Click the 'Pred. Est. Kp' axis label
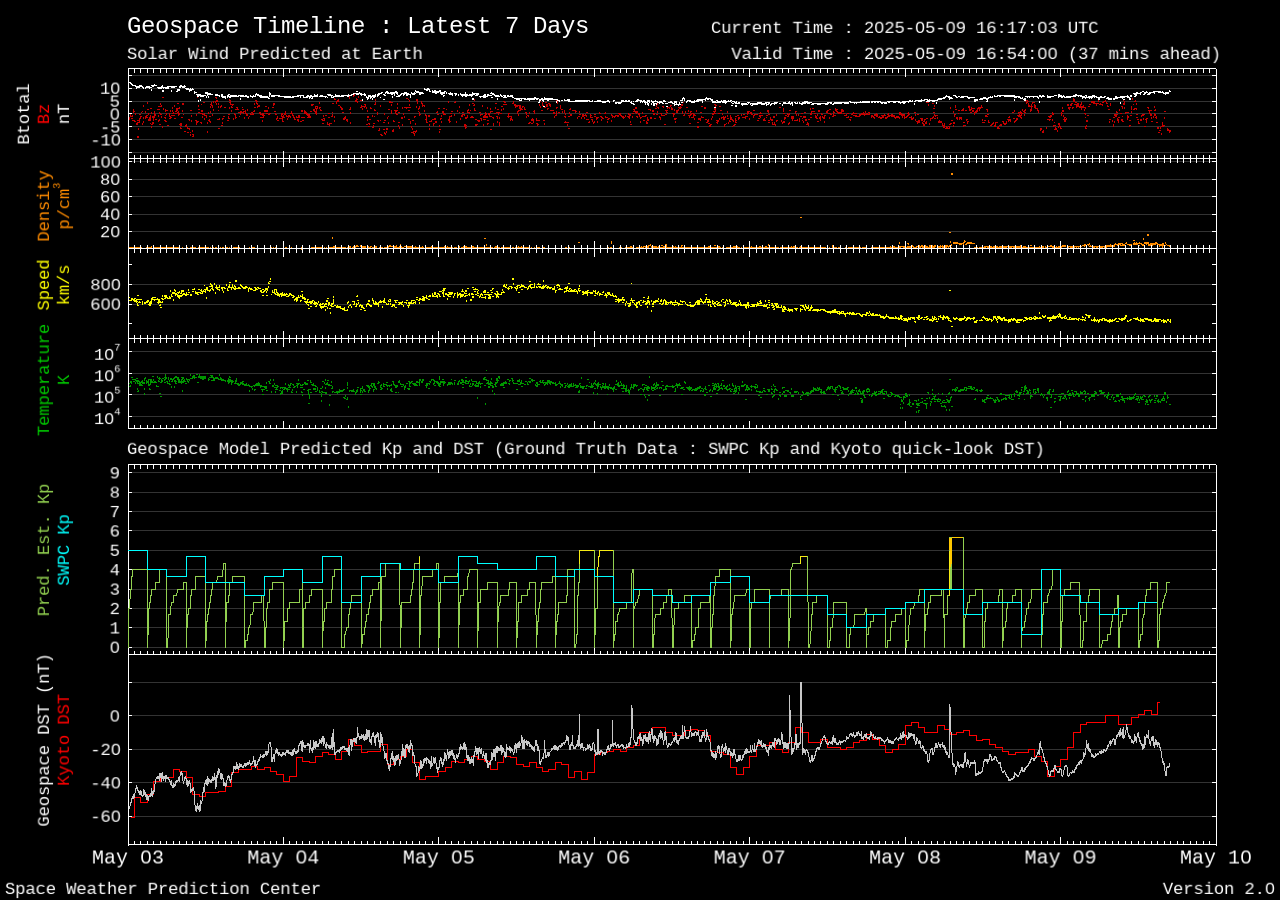1280x900 pixels. point(44,550)
